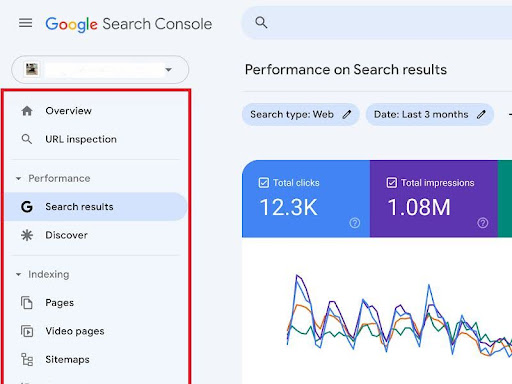512x384 pixels.
Task: Open the hamburger main menu
Action: pyautogui.click(x=26, y=23)
